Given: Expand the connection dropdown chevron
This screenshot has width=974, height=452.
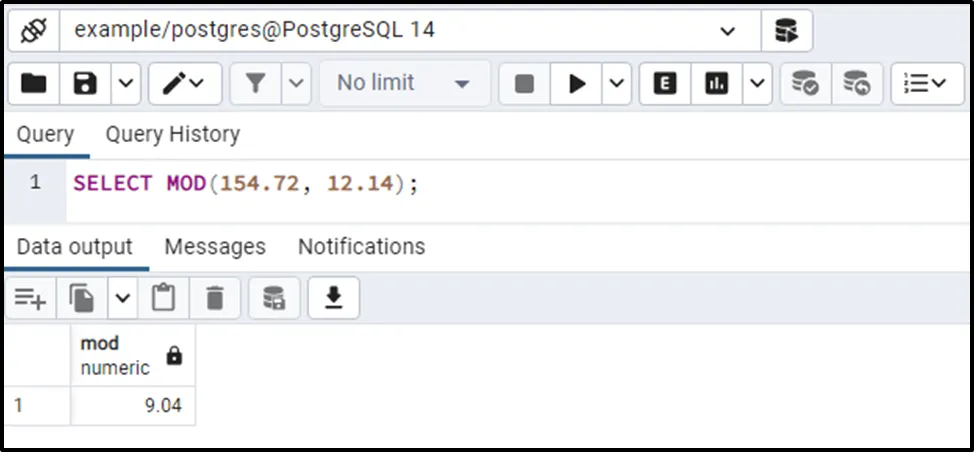Looking at the screenshot, I should 727,30.
